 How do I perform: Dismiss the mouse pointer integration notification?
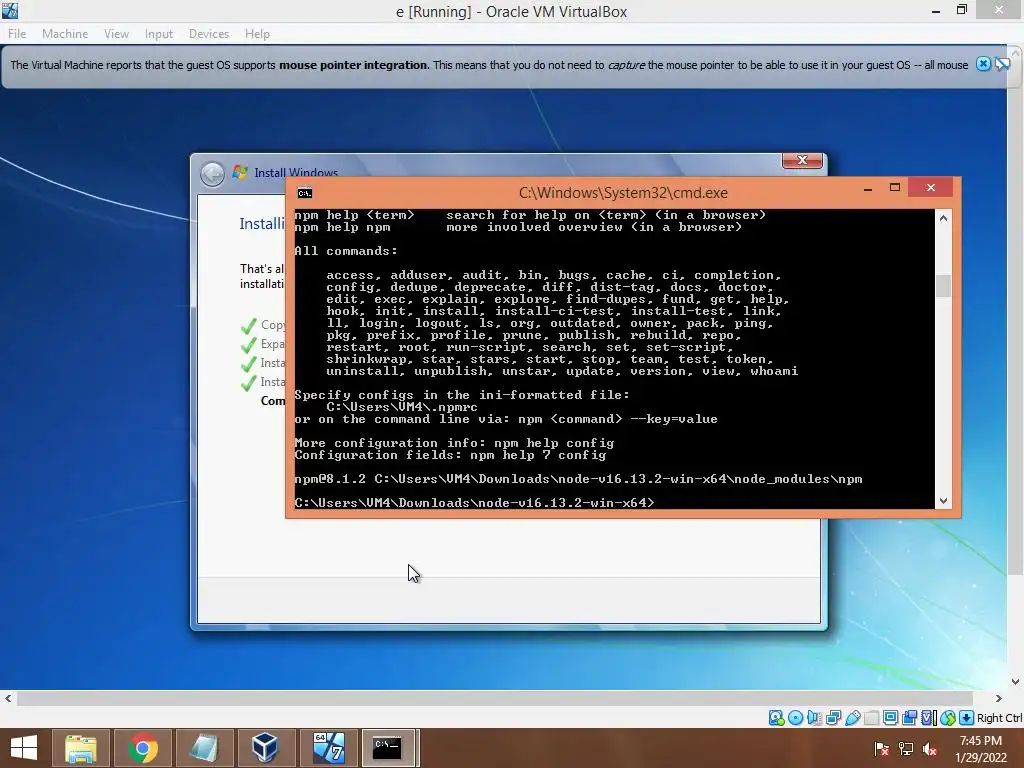(x=983, y=64)
